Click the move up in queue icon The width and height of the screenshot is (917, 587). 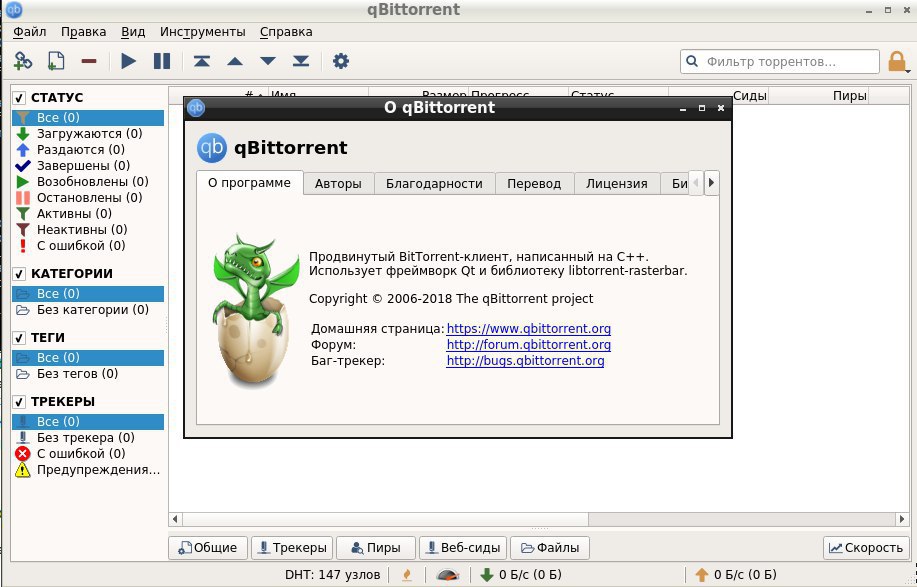click(x=235, y=61)
